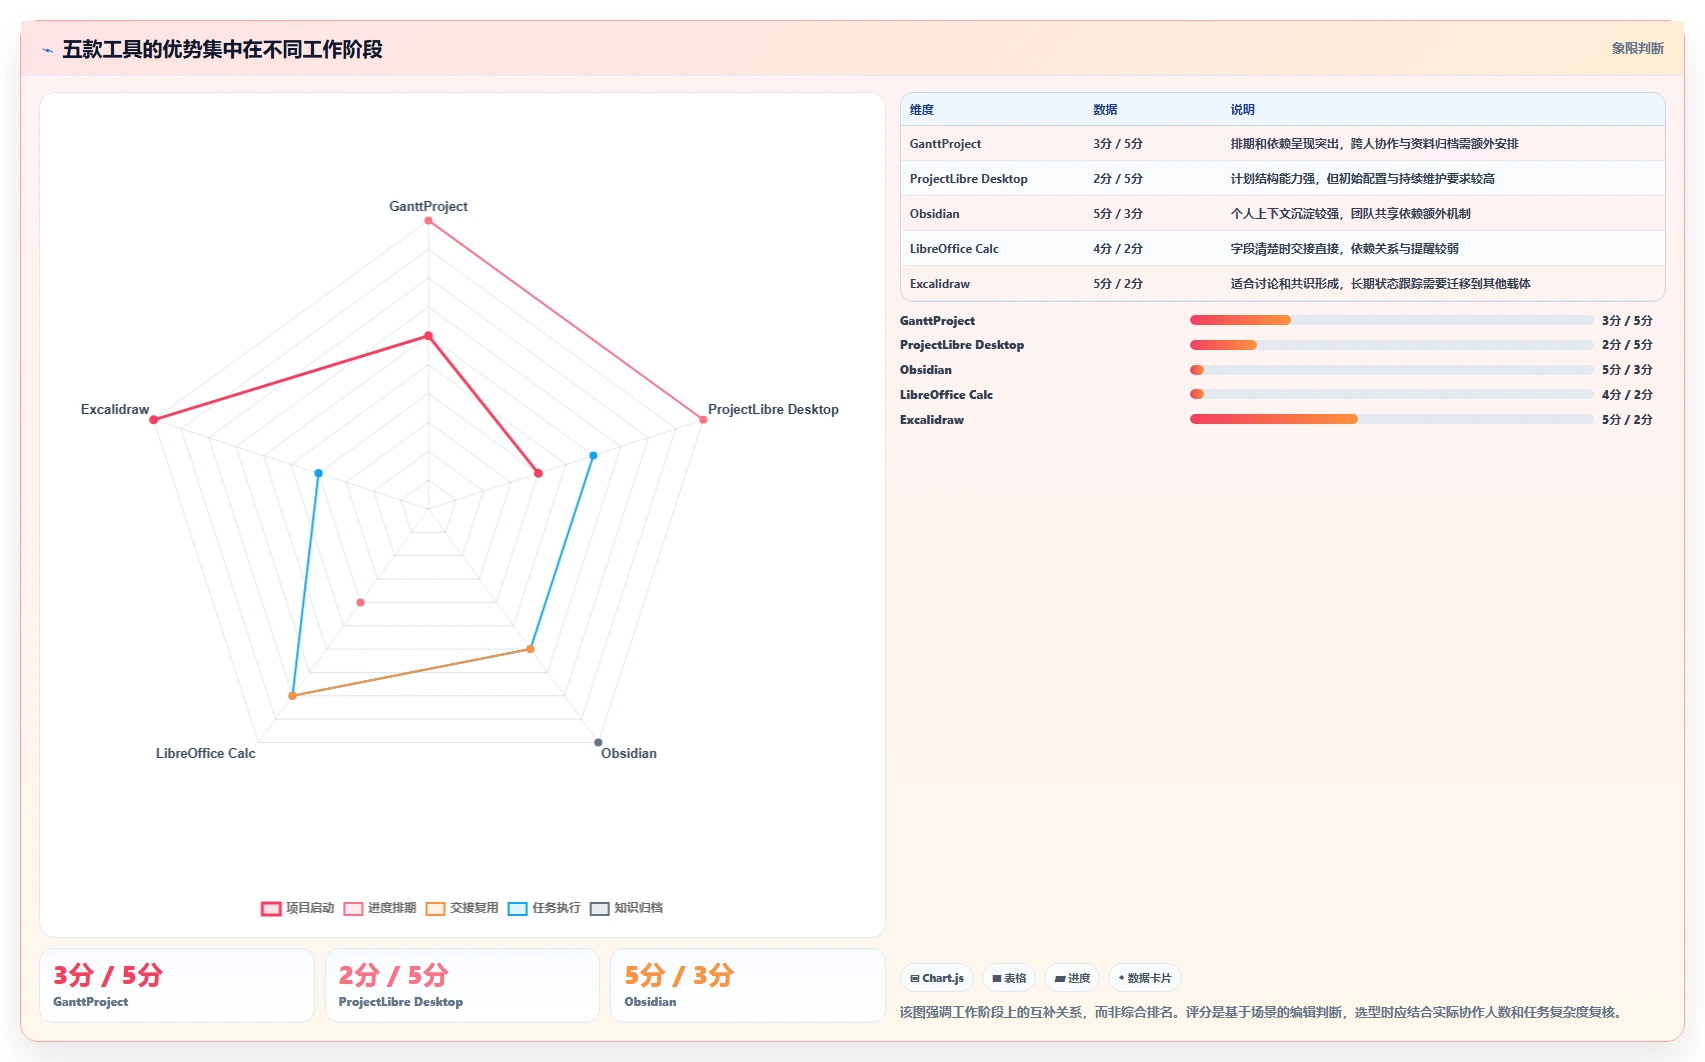This screenshot has height=1062, width=1705.
Task: Click the 表格 tag chip
Action: point(1009,978)
